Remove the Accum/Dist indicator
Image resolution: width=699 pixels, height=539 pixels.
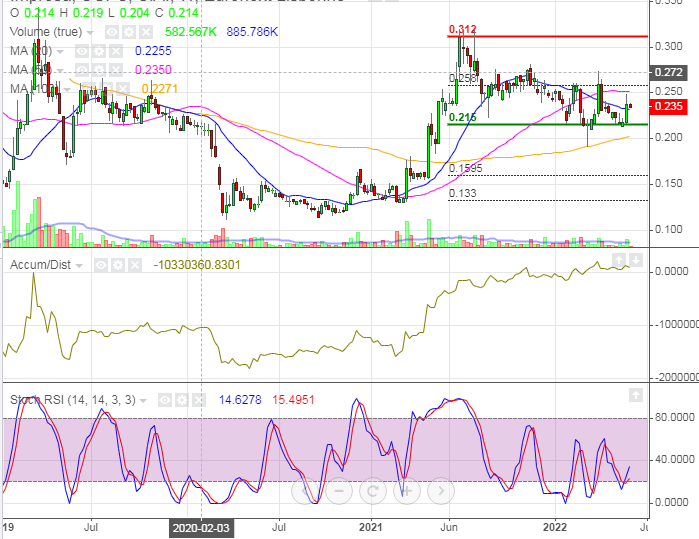[135, 265]
